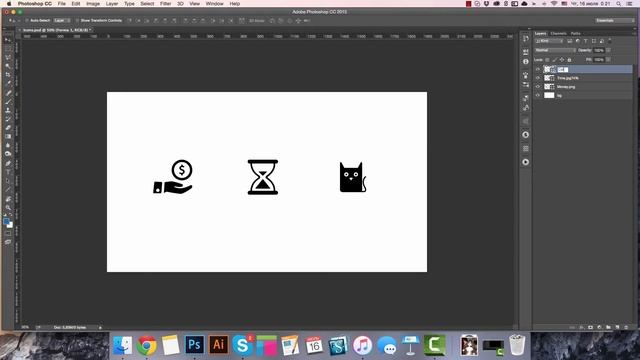Select the Pen tool
640x360 pixels.
point(8,163)
